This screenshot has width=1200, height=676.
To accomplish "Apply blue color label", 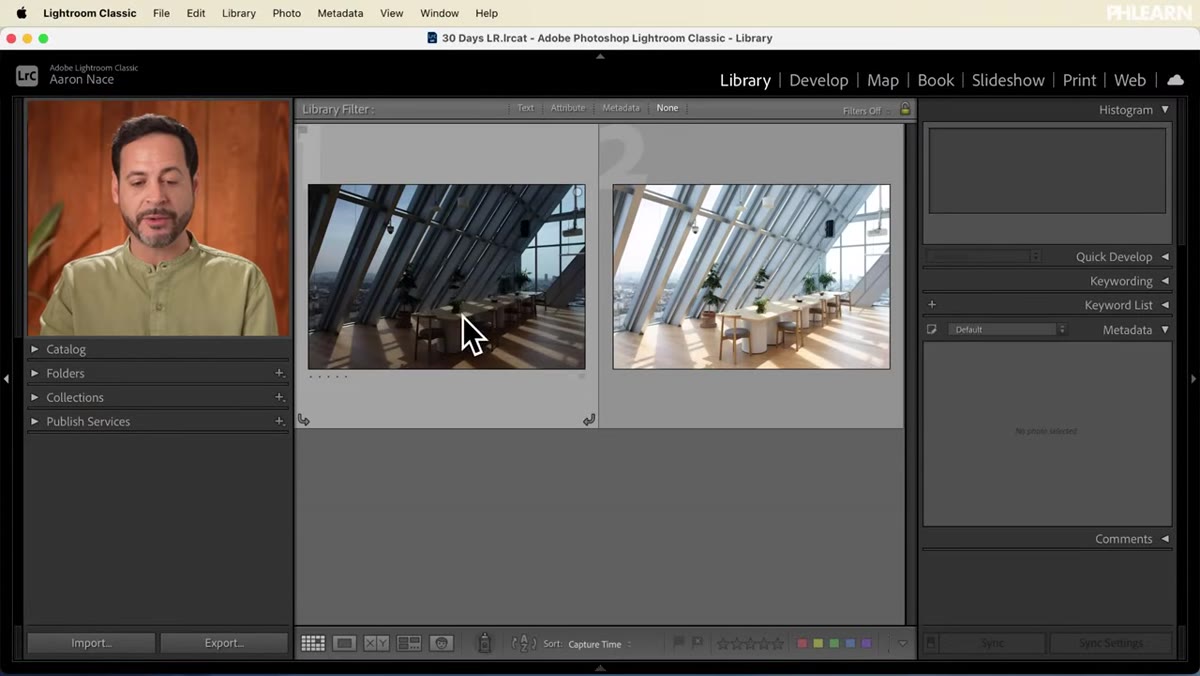I will click(850, 644).
